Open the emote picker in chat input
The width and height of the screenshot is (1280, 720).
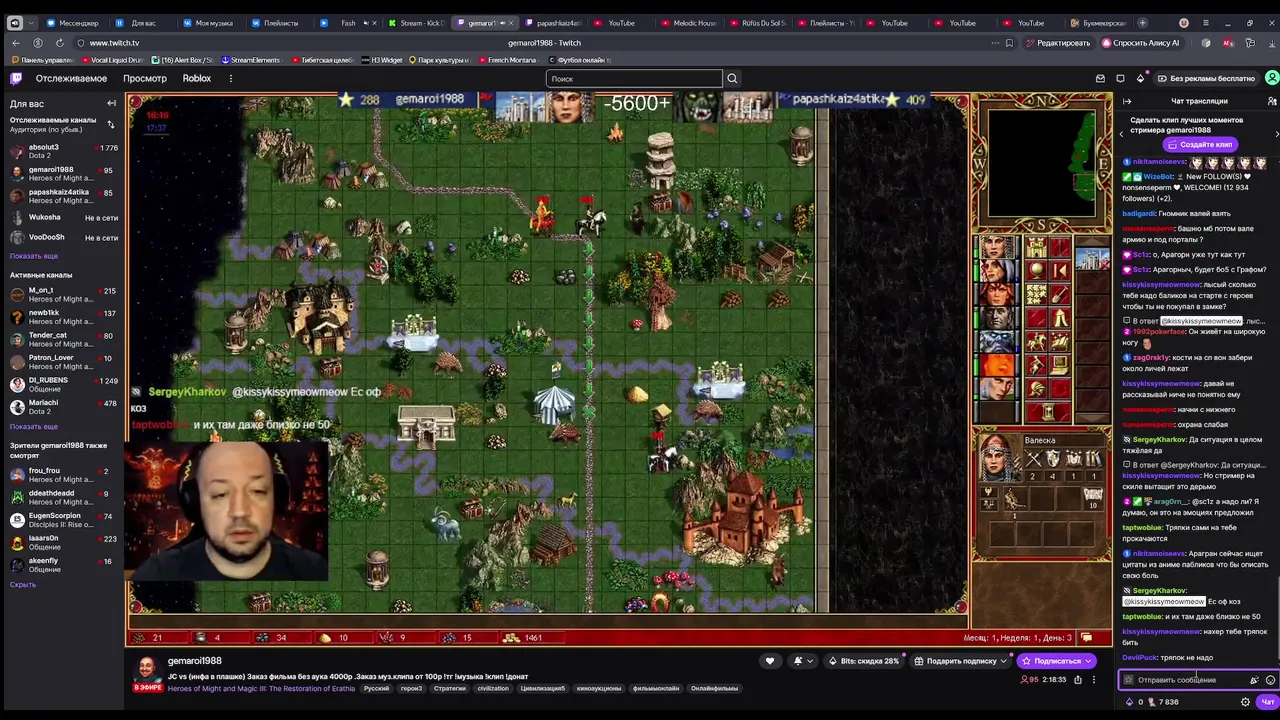pos(1270,680)
